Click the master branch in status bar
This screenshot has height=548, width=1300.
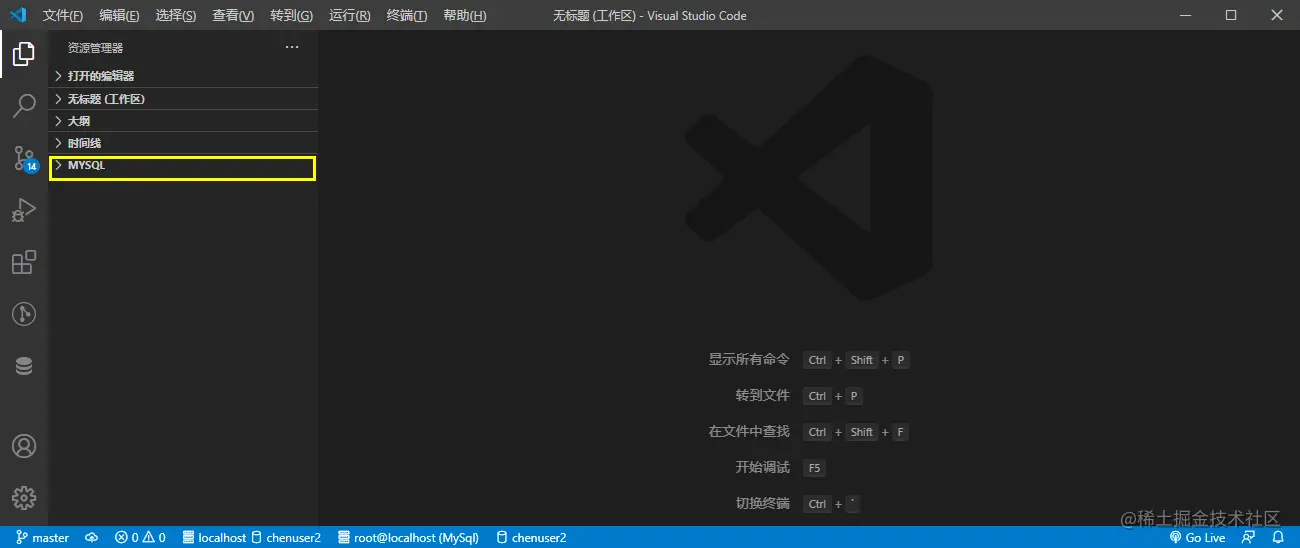click(x=43, y=537)
